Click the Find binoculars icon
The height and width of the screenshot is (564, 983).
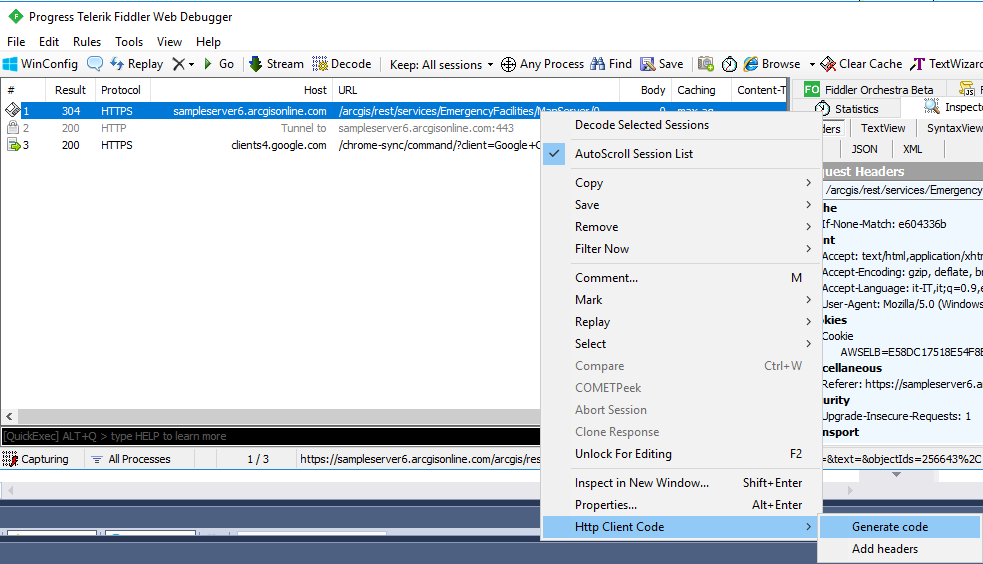point(598,64)
